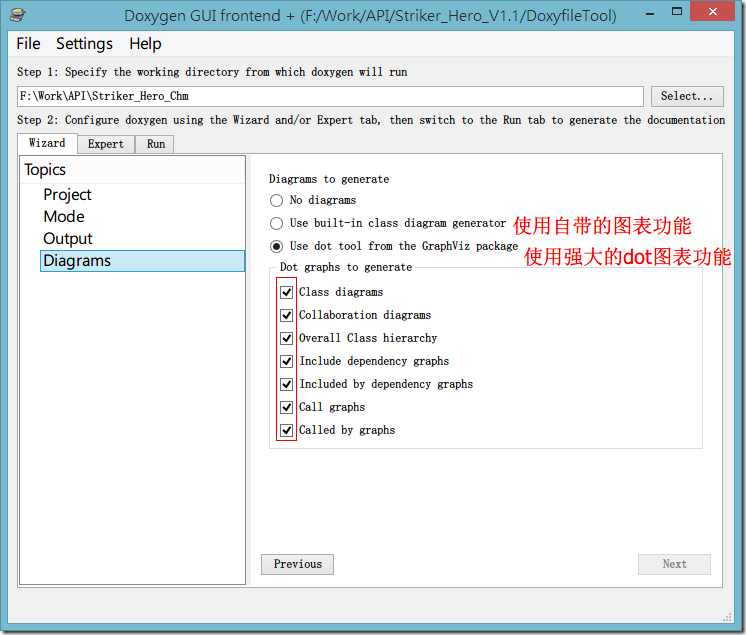Image resolution: width=746 pixels, height=635 pixels.
Task: Click the Select... directory button
Action: pyautogui.click(x=687, y=97)
